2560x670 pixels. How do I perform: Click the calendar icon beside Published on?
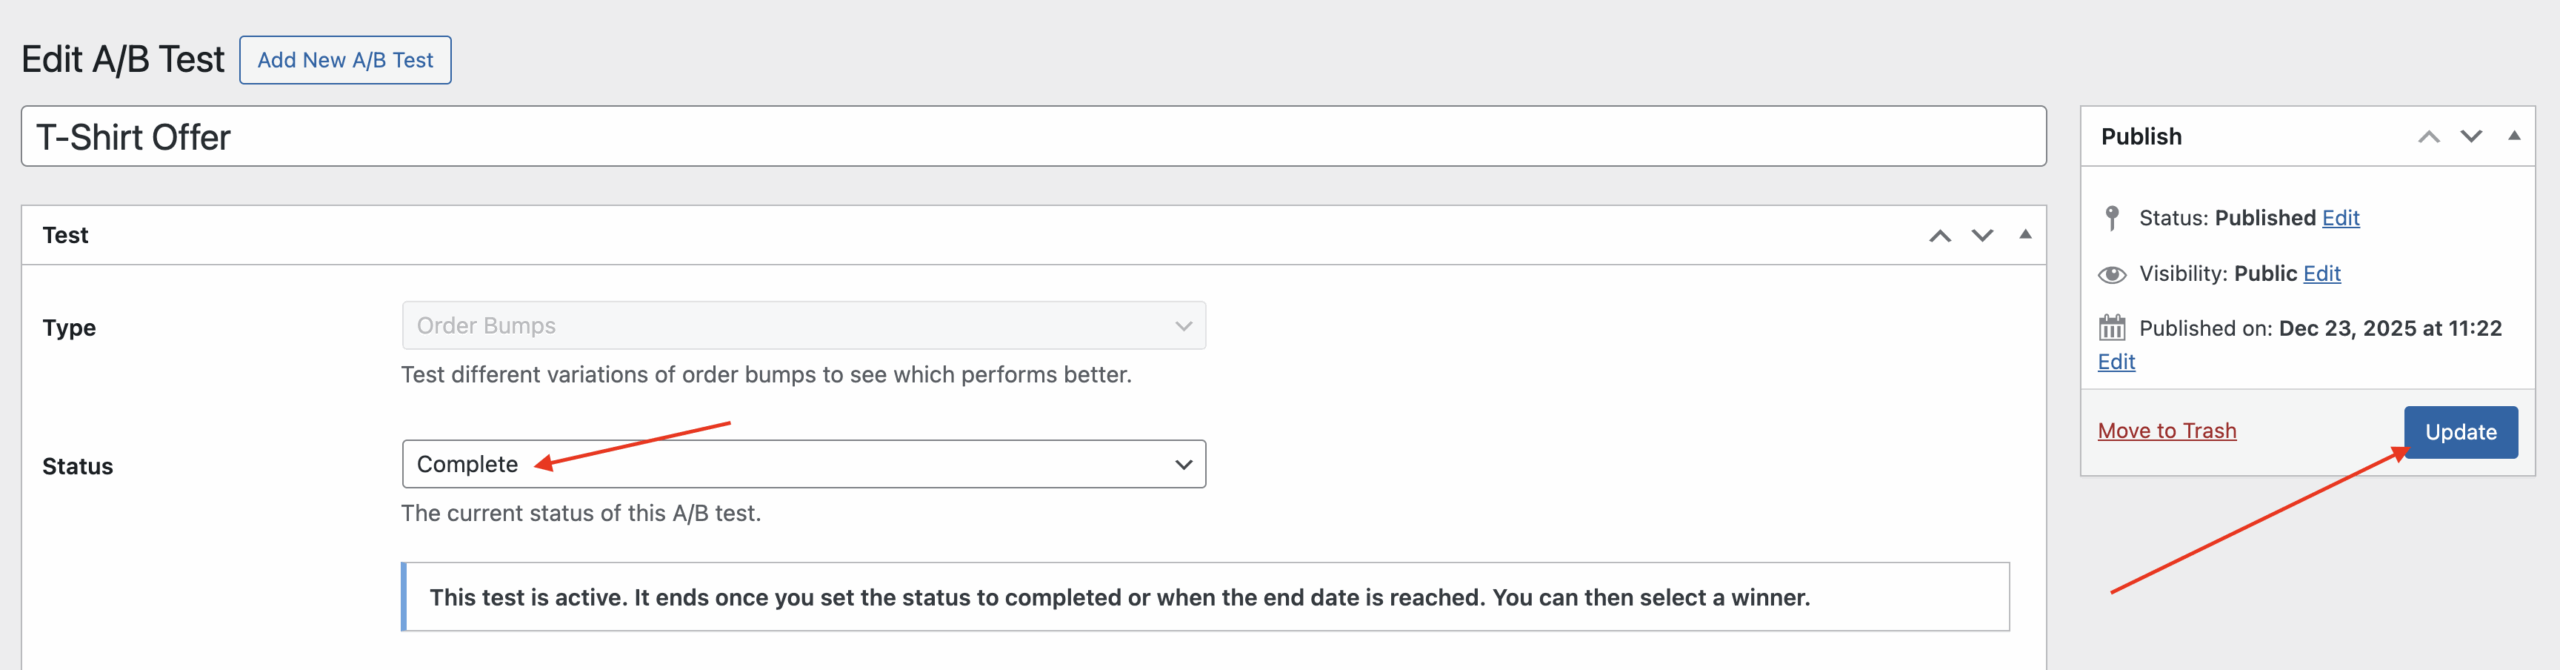pyautogui.click(x=2112, y=328)
